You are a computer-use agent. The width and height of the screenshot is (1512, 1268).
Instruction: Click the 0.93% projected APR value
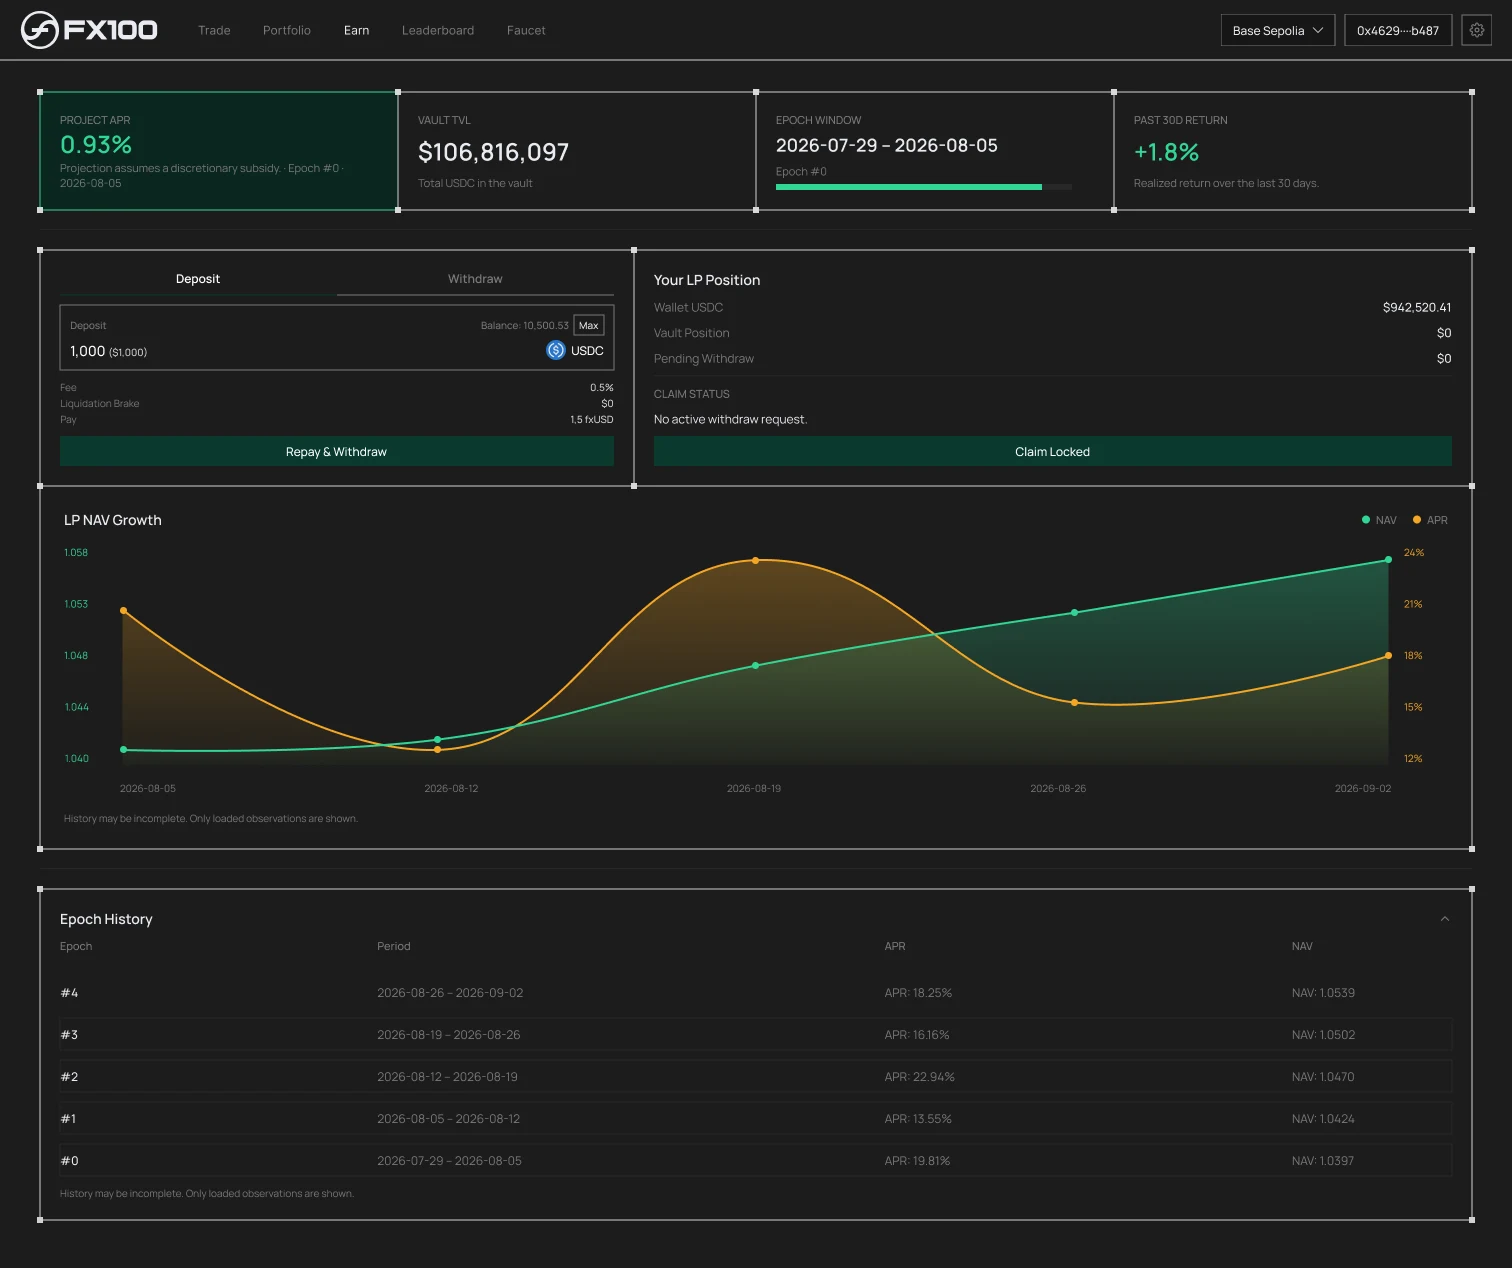(x=96, y=145)
